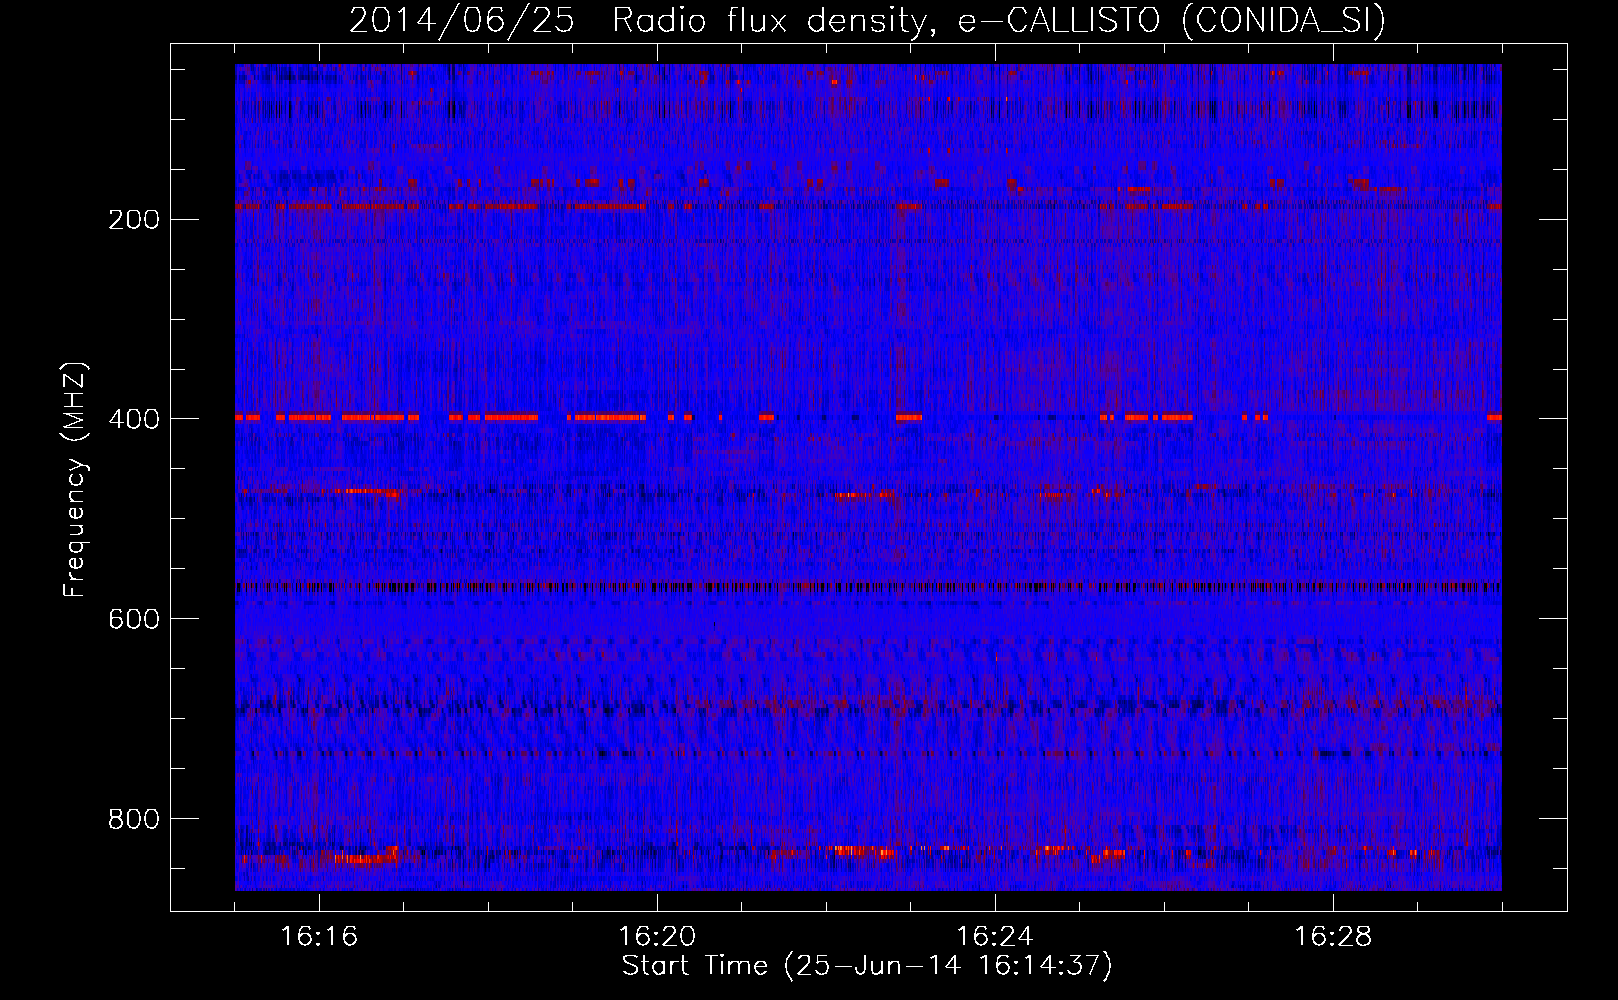Click the 'Frequency (MHZ)' axis label
Viewport: 1618px width, 1000px height.
75,479
